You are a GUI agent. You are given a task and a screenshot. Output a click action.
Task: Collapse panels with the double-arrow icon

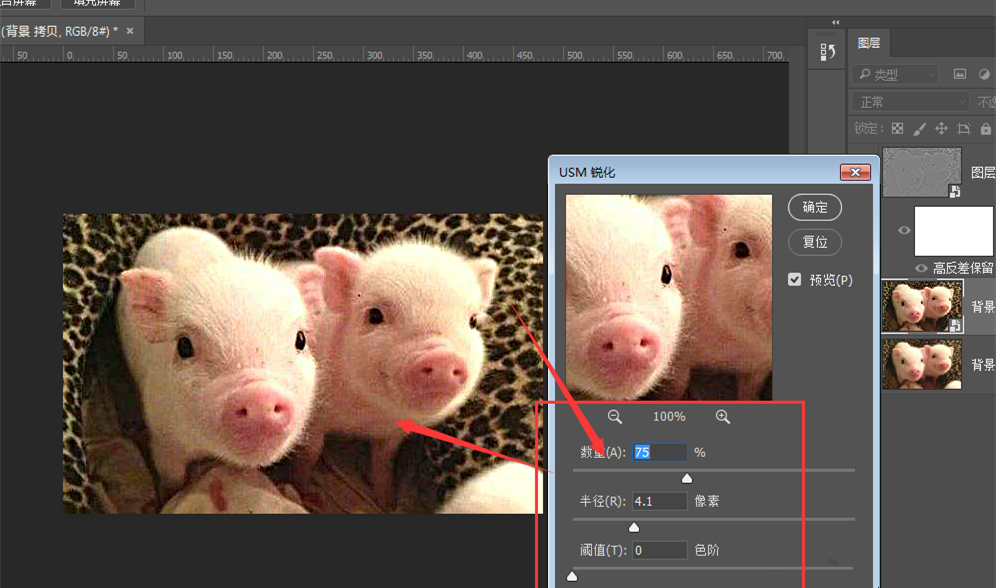(836, 22)
